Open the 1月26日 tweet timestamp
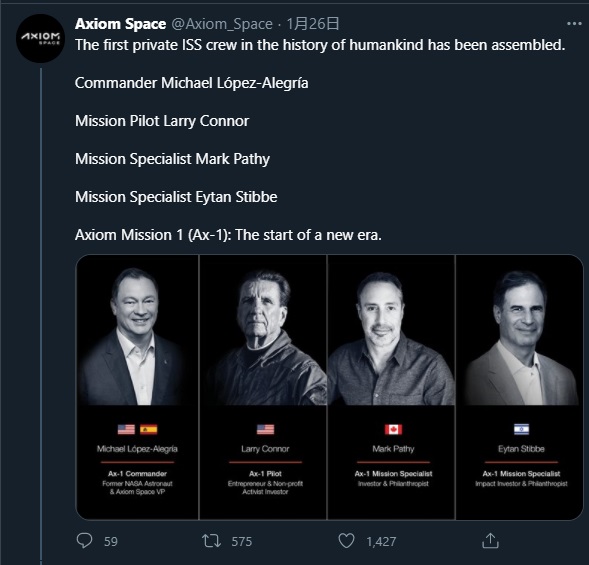This screenshot has height=565, width=589. coord(313,24)
